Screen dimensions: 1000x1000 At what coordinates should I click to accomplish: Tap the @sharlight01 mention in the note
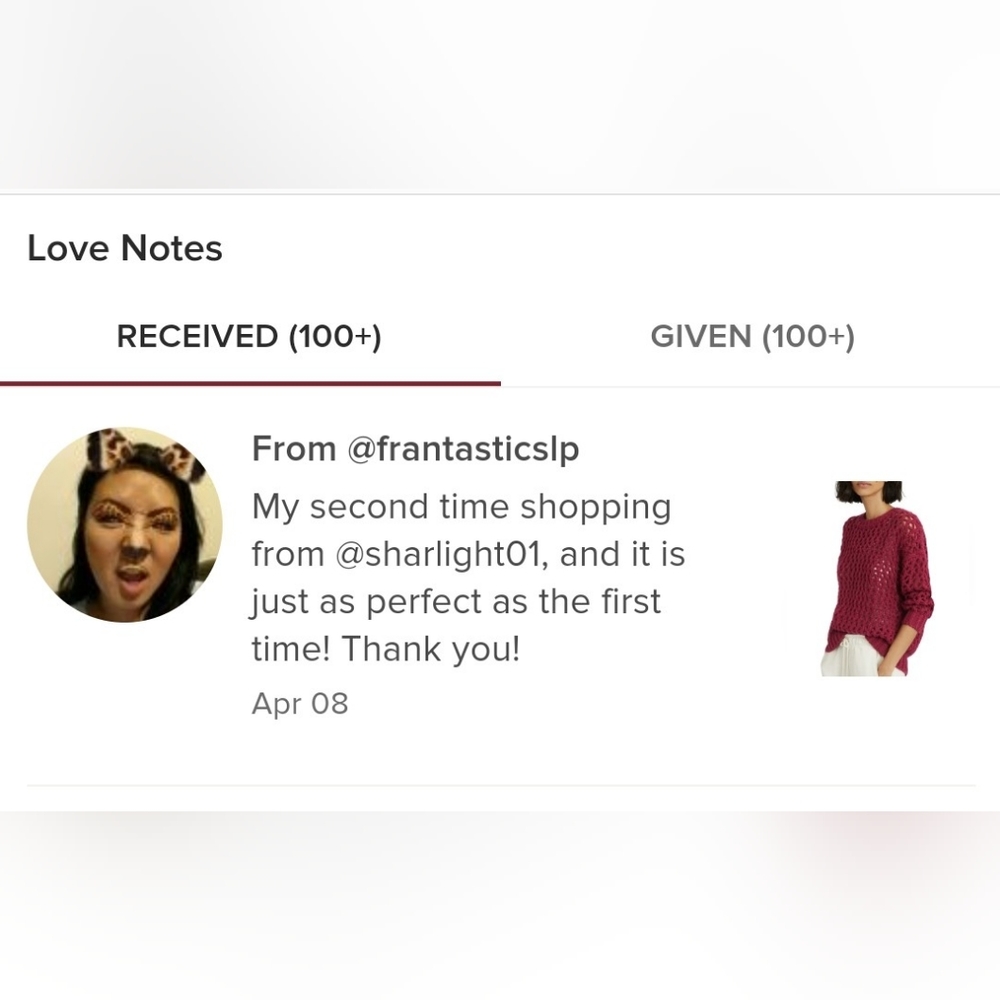(441, 554)
